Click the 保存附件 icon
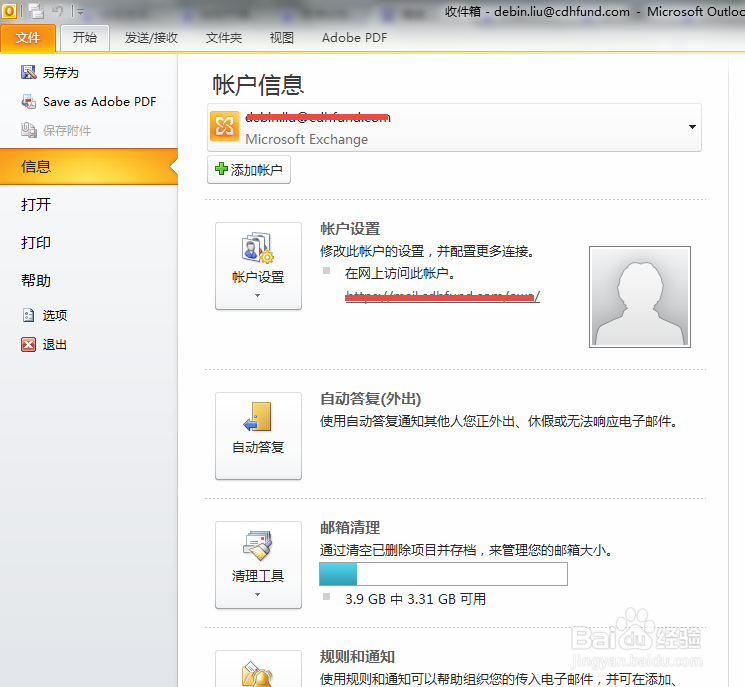Screen dimensions: 745x687 point(29,130)
